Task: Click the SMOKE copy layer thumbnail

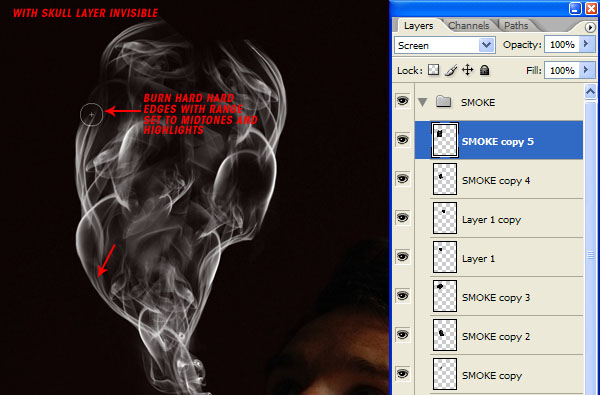Action: [x=445, y=374]
